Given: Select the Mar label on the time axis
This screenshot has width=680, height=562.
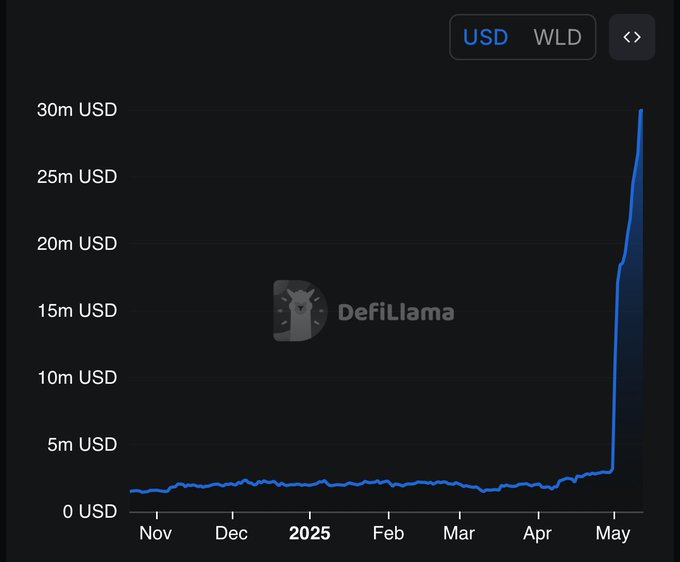Looking at the screenshot, I should coord(459,534).
